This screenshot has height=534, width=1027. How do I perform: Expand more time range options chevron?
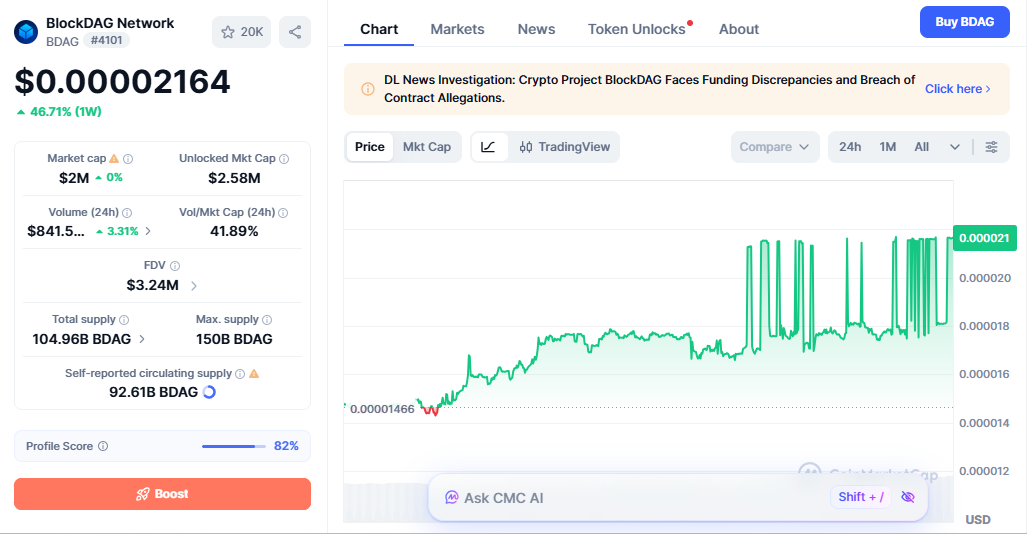(955, 147)
